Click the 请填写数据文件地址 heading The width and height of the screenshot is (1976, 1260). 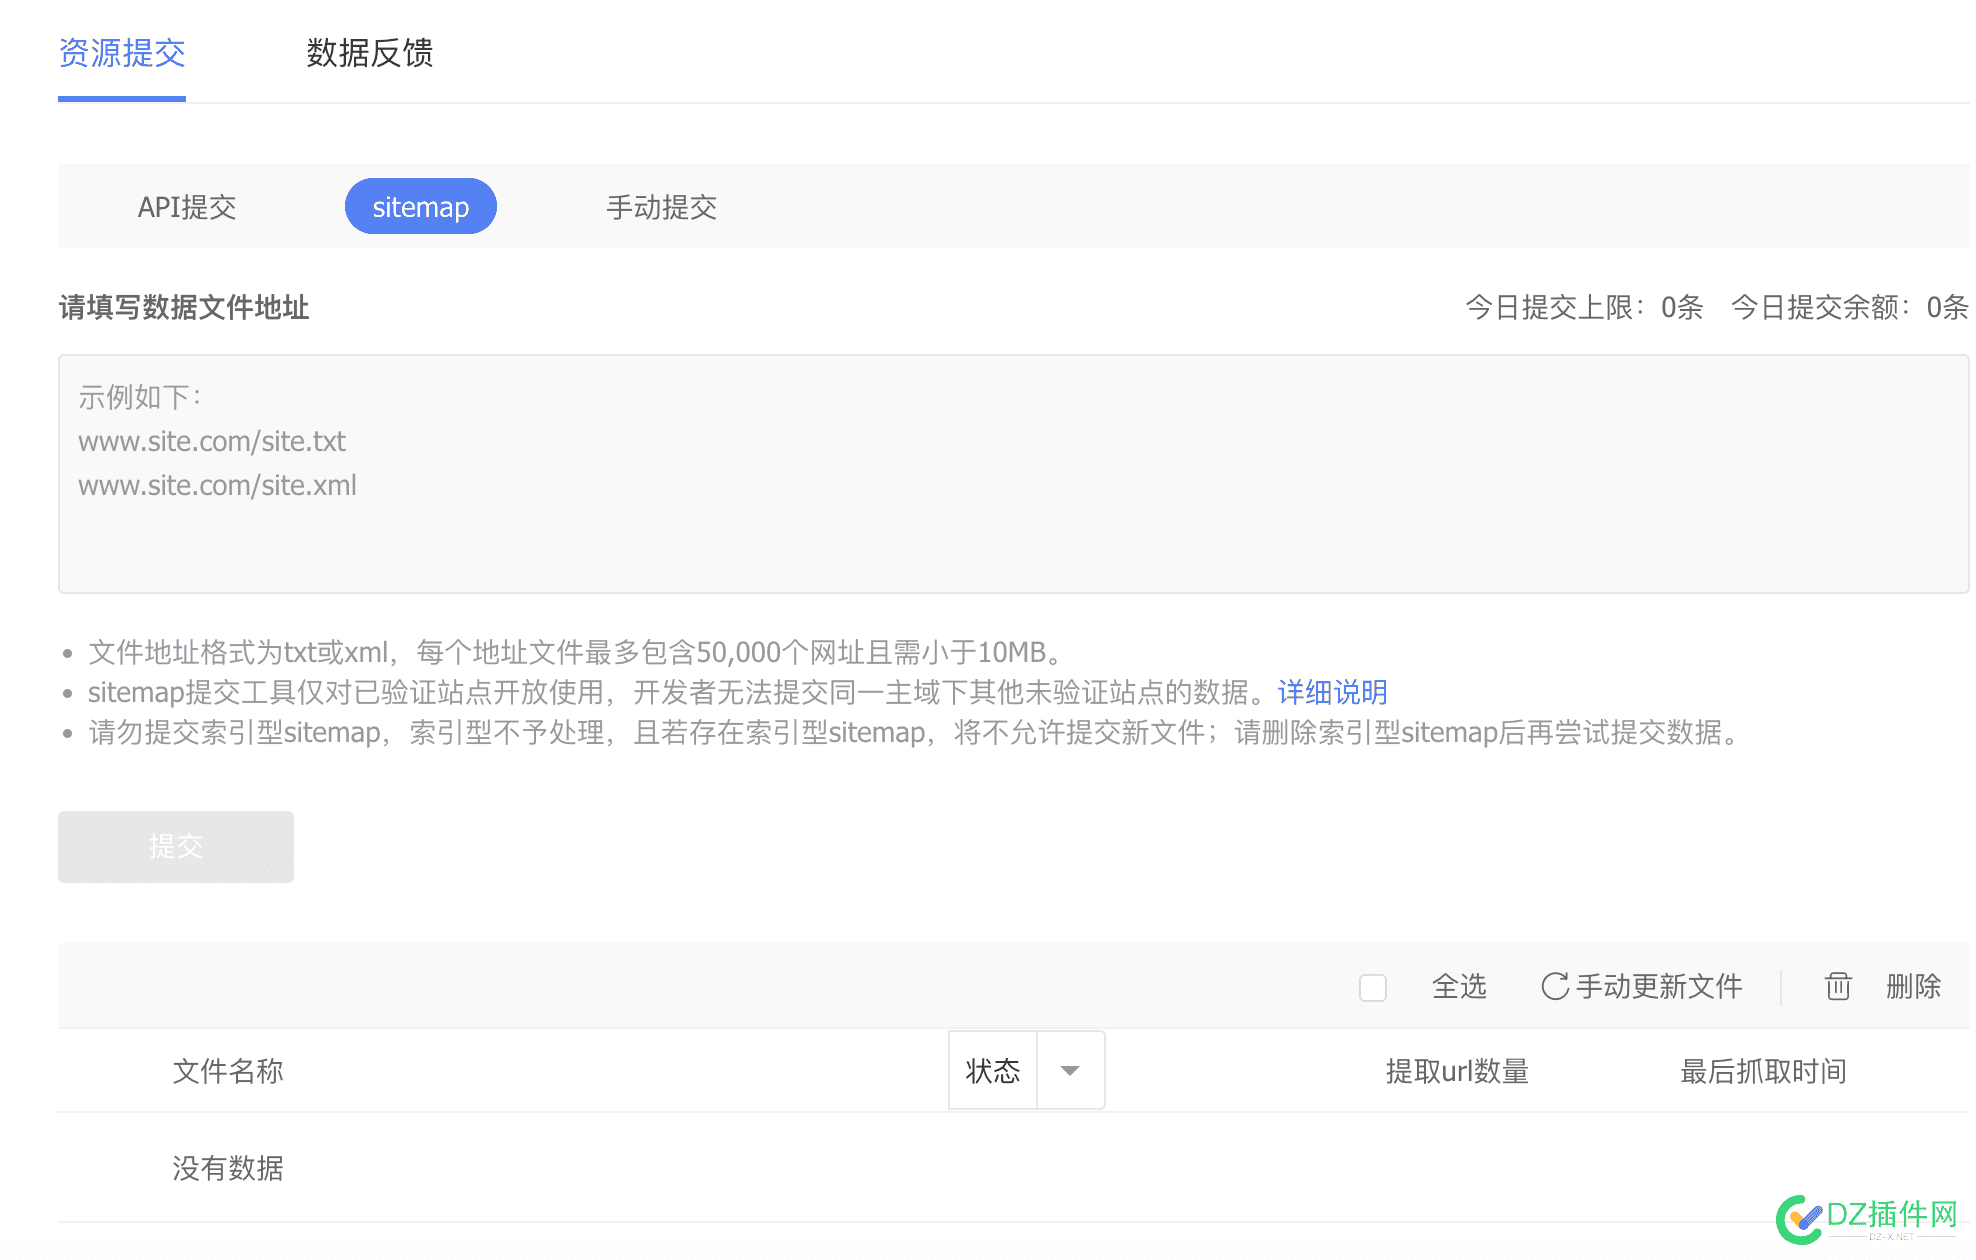(x=184, y=307)
